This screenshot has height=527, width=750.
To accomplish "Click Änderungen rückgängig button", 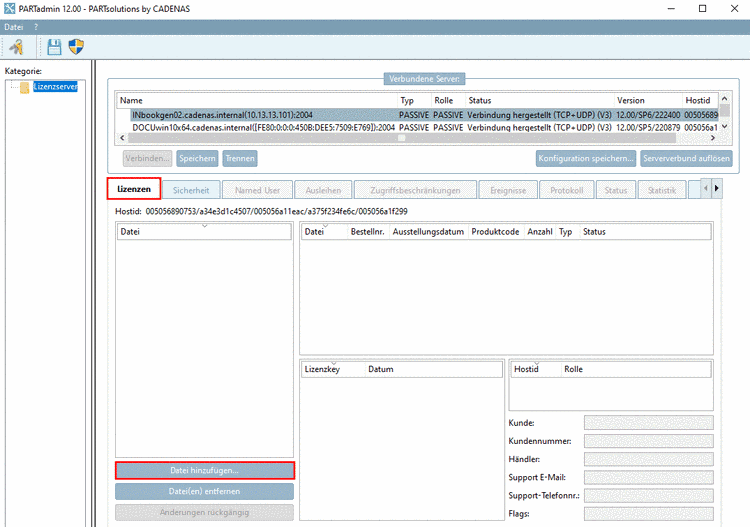I will point(205,513).
